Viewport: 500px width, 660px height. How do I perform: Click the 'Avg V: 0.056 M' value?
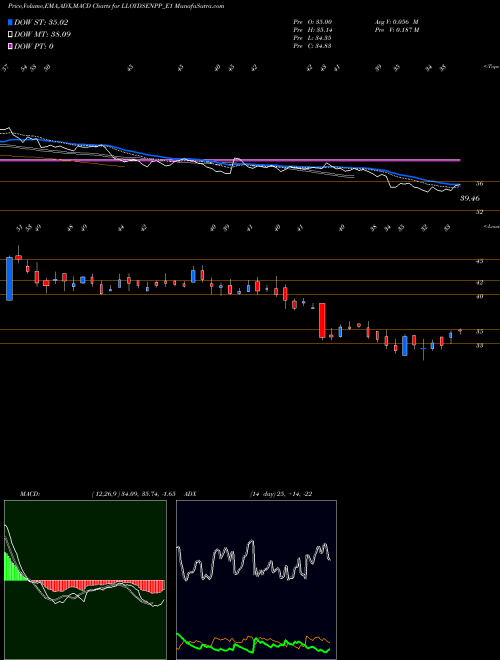[396, 21]
